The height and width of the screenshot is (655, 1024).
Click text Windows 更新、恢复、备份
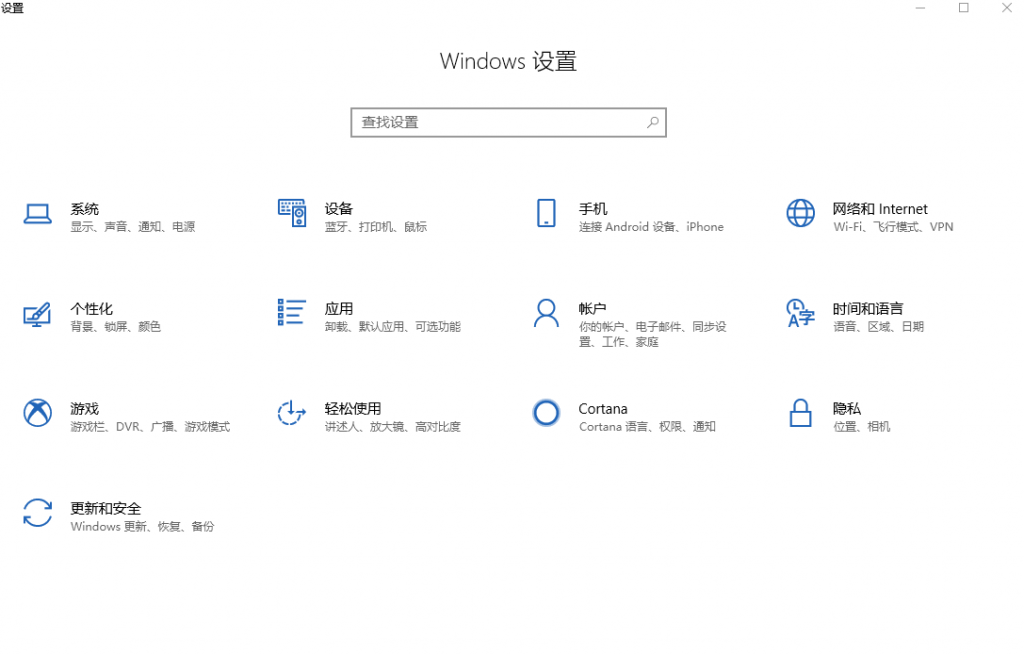(142, 526)
